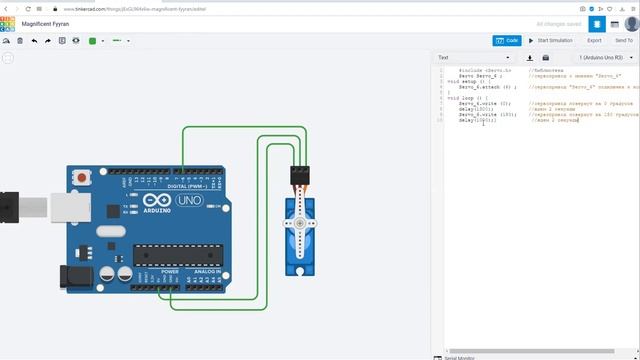
Task: Toggle the Code panel button
Action: (x=507, y=40)
